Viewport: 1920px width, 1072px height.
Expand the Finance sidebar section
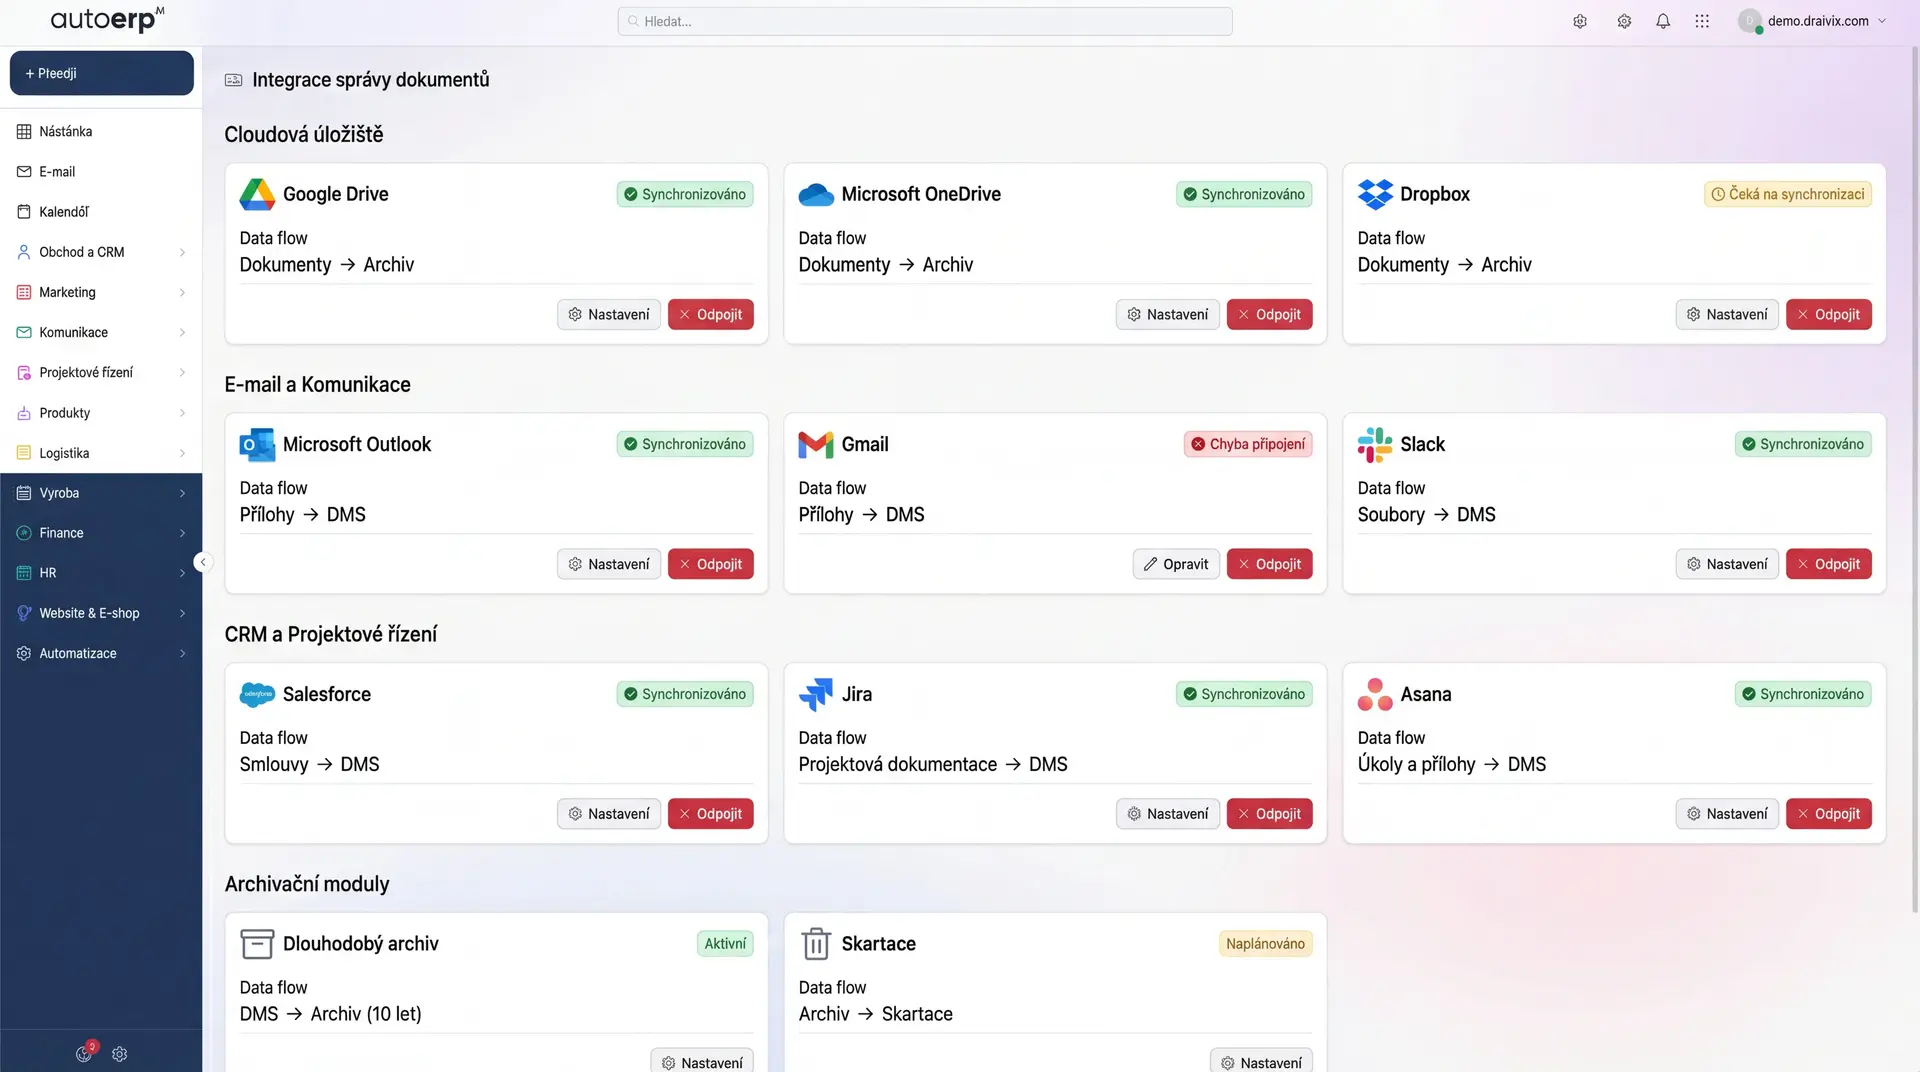tap(182, 533)
